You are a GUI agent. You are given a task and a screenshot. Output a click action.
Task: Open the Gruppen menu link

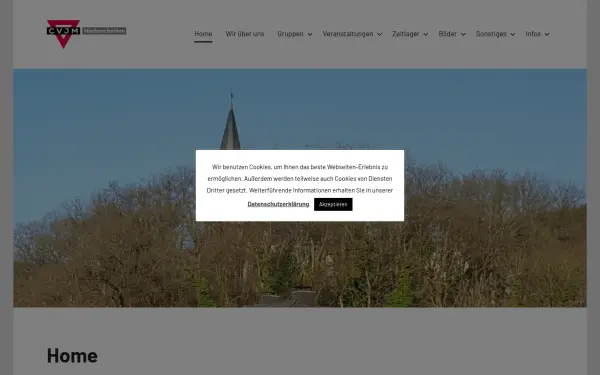[290, 34]
